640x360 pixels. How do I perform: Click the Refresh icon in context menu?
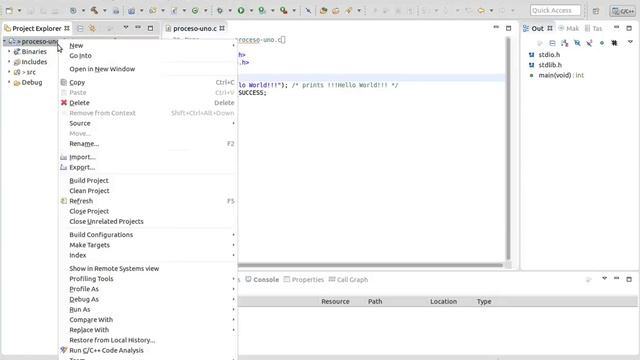pos(64,201)
